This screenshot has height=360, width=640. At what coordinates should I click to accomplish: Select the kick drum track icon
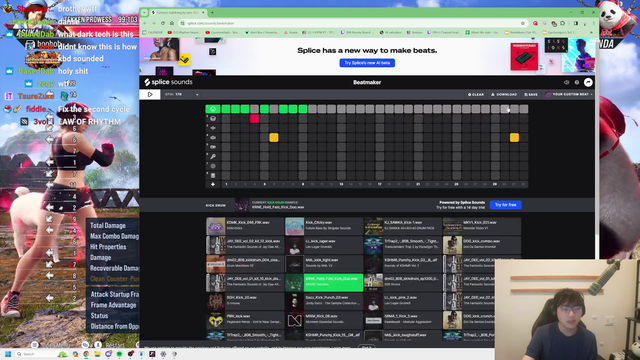pos(213,109)
